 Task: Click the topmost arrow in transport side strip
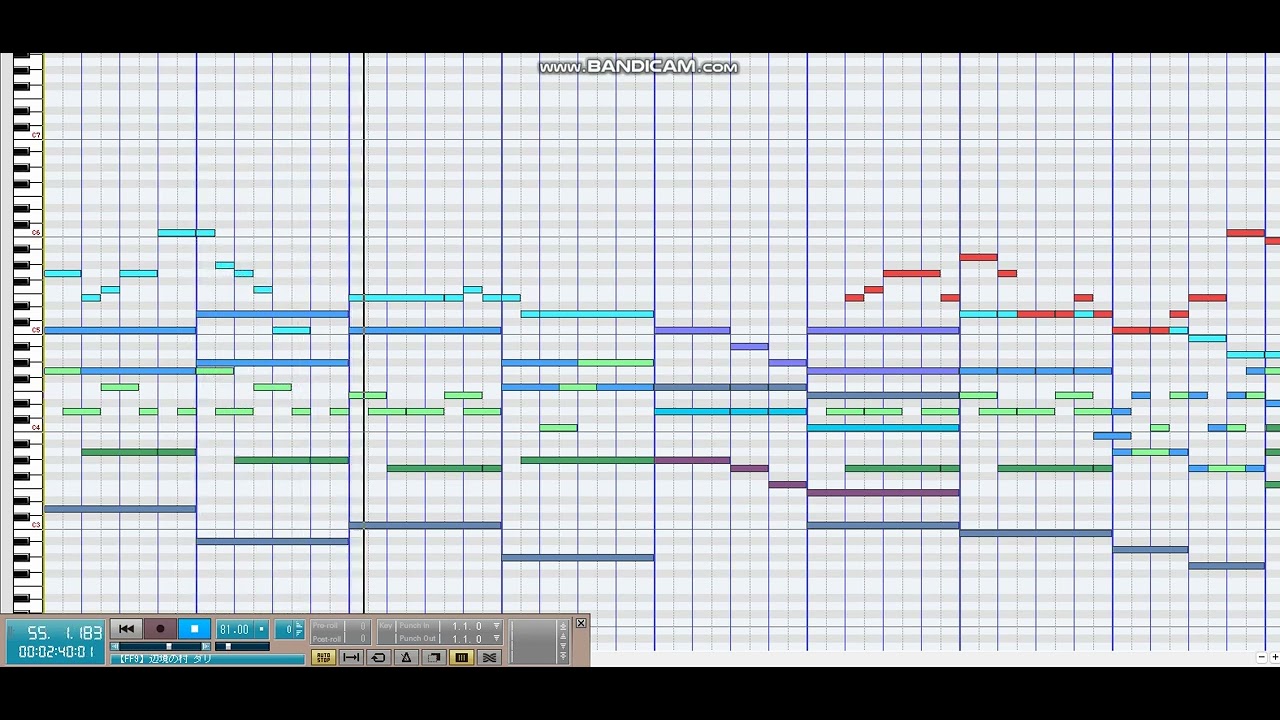563,625
